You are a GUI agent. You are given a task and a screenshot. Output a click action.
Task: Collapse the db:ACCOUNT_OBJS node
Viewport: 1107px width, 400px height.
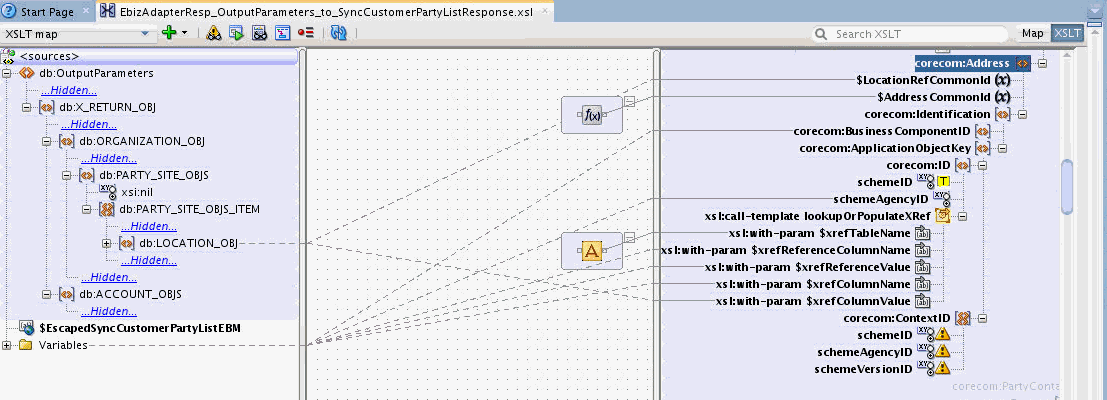pyautogui.click(x=46, y=293)
